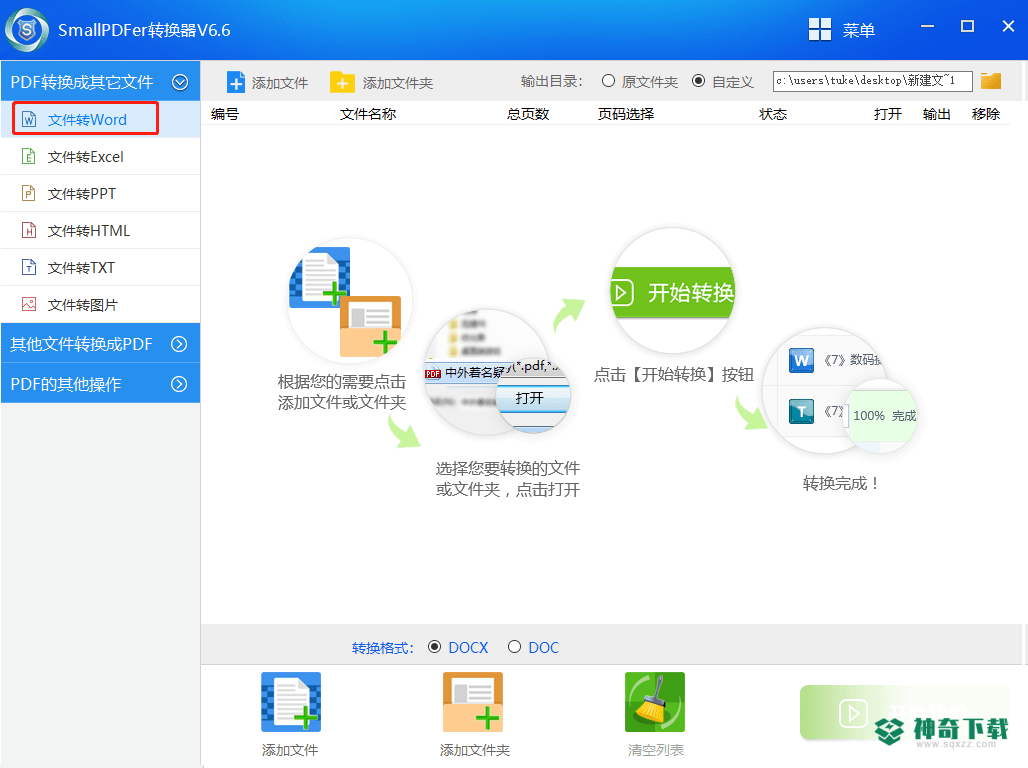The image size is (1028, 768).
Task: Click the add-file illustration in the guide
Action: pos(349,302)
